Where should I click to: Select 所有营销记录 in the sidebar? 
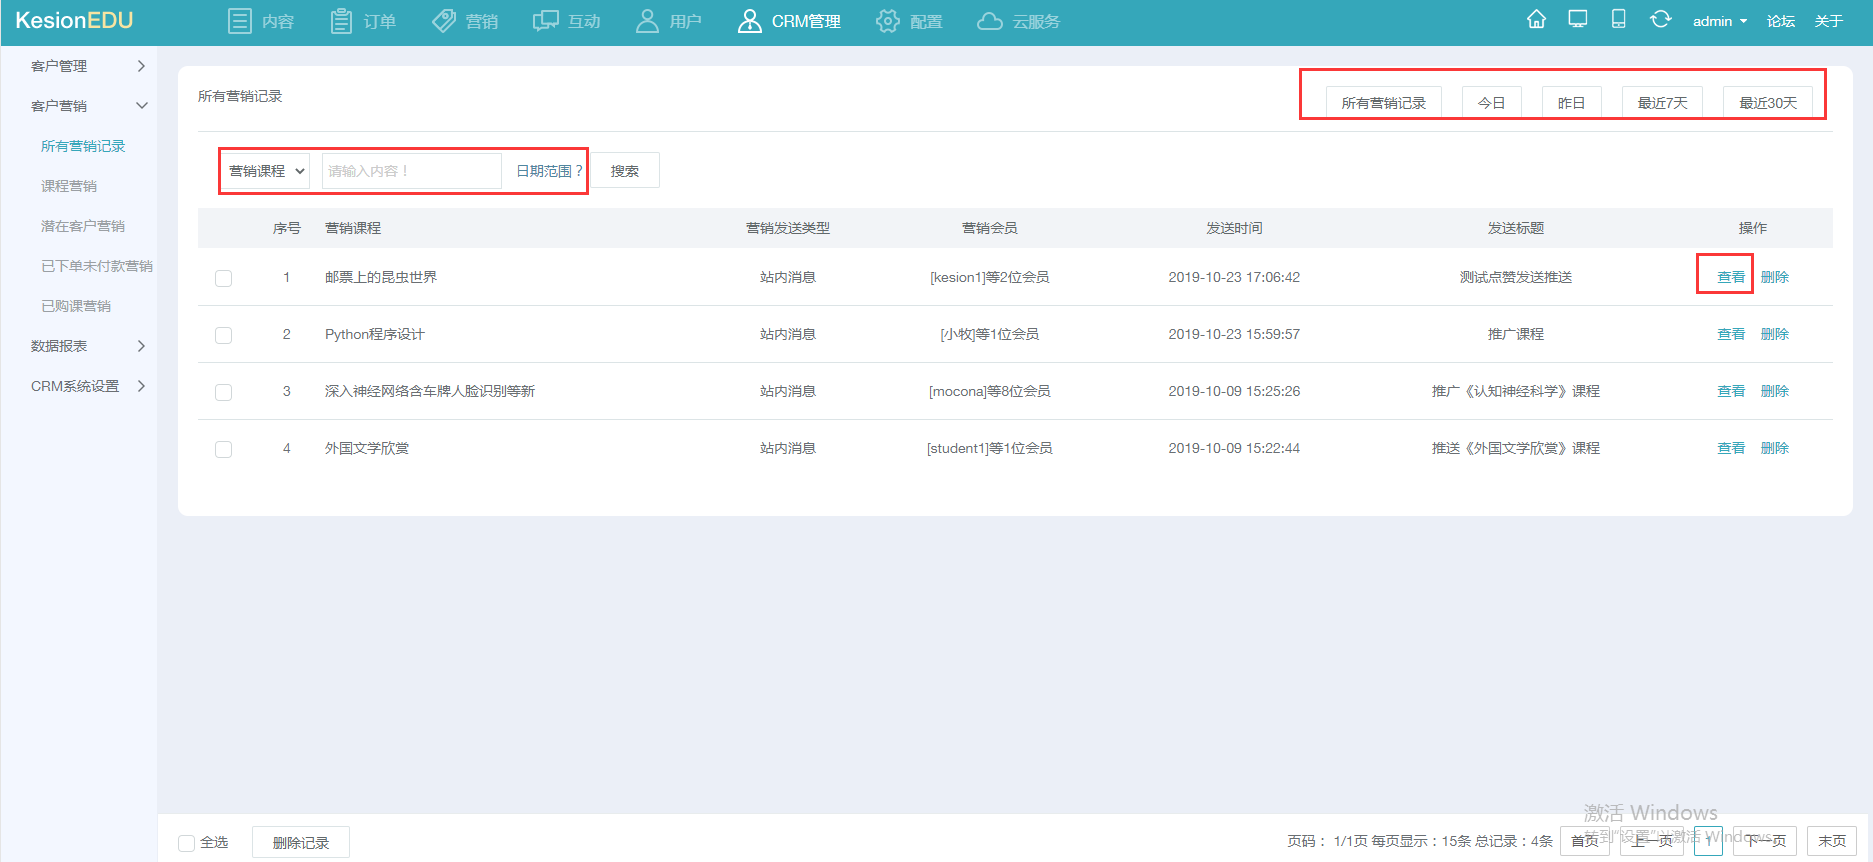click(83, 146)
